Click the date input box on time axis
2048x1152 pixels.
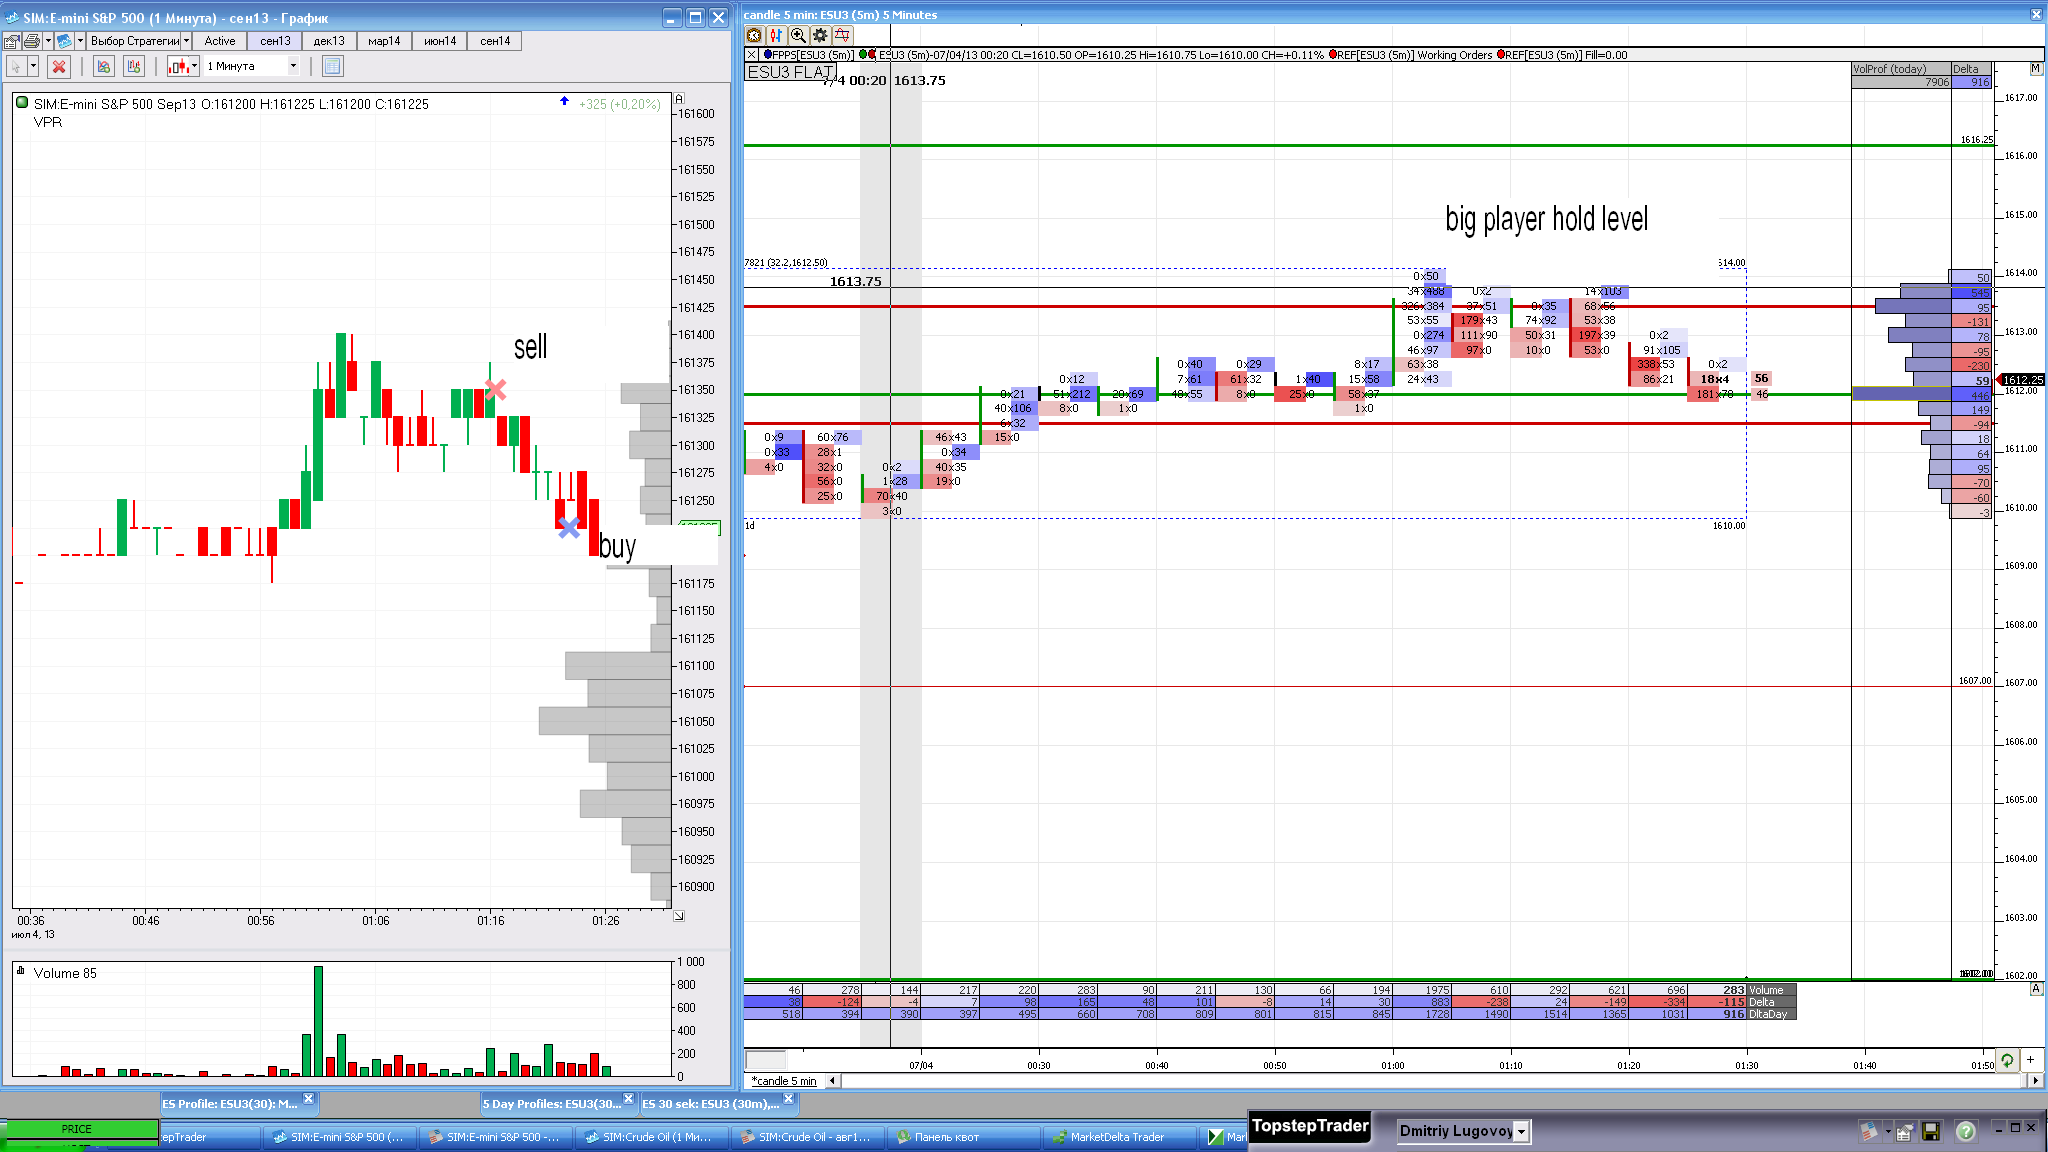[x=766, y=1060]
